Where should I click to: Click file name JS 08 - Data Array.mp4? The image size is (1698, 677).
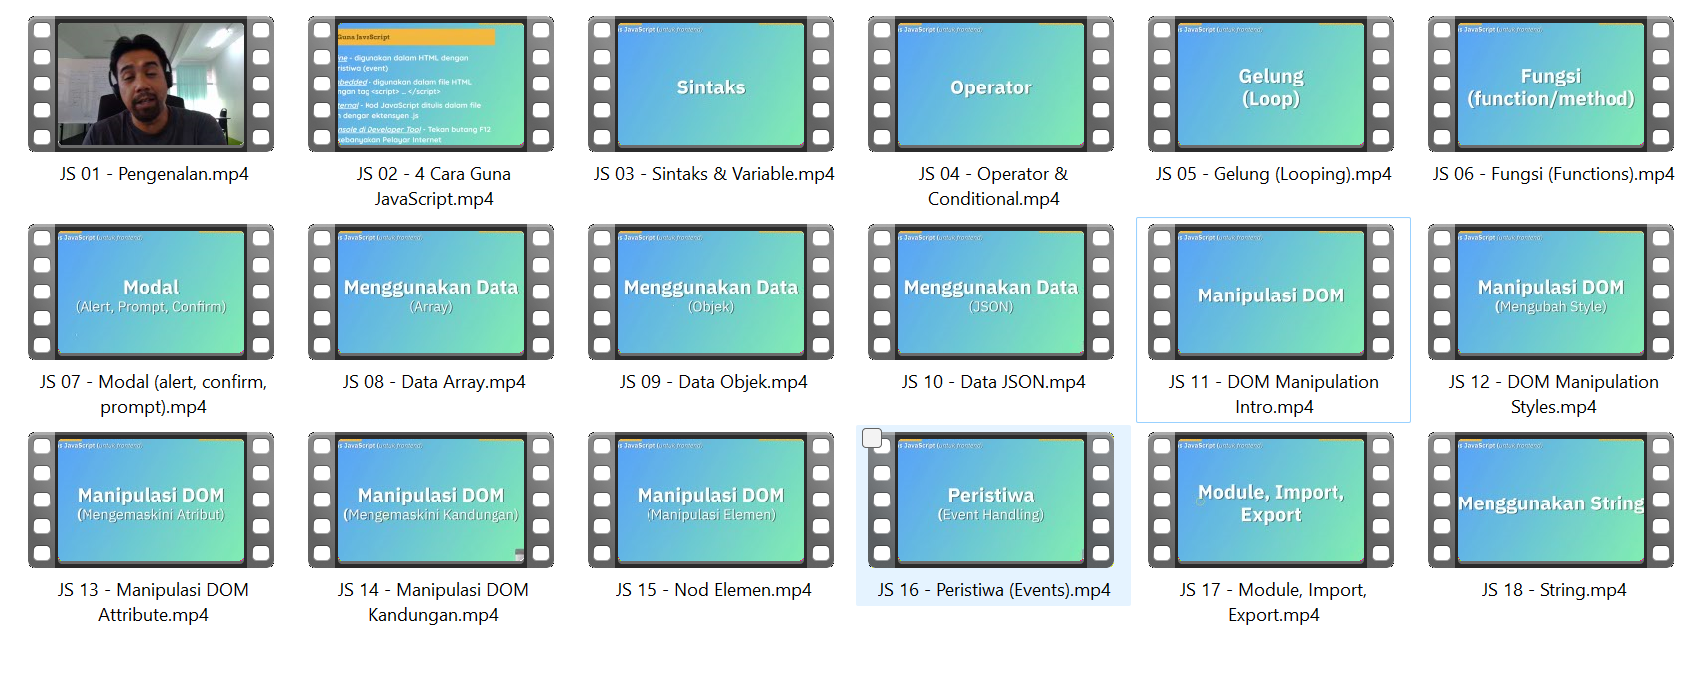pos(434,382)
